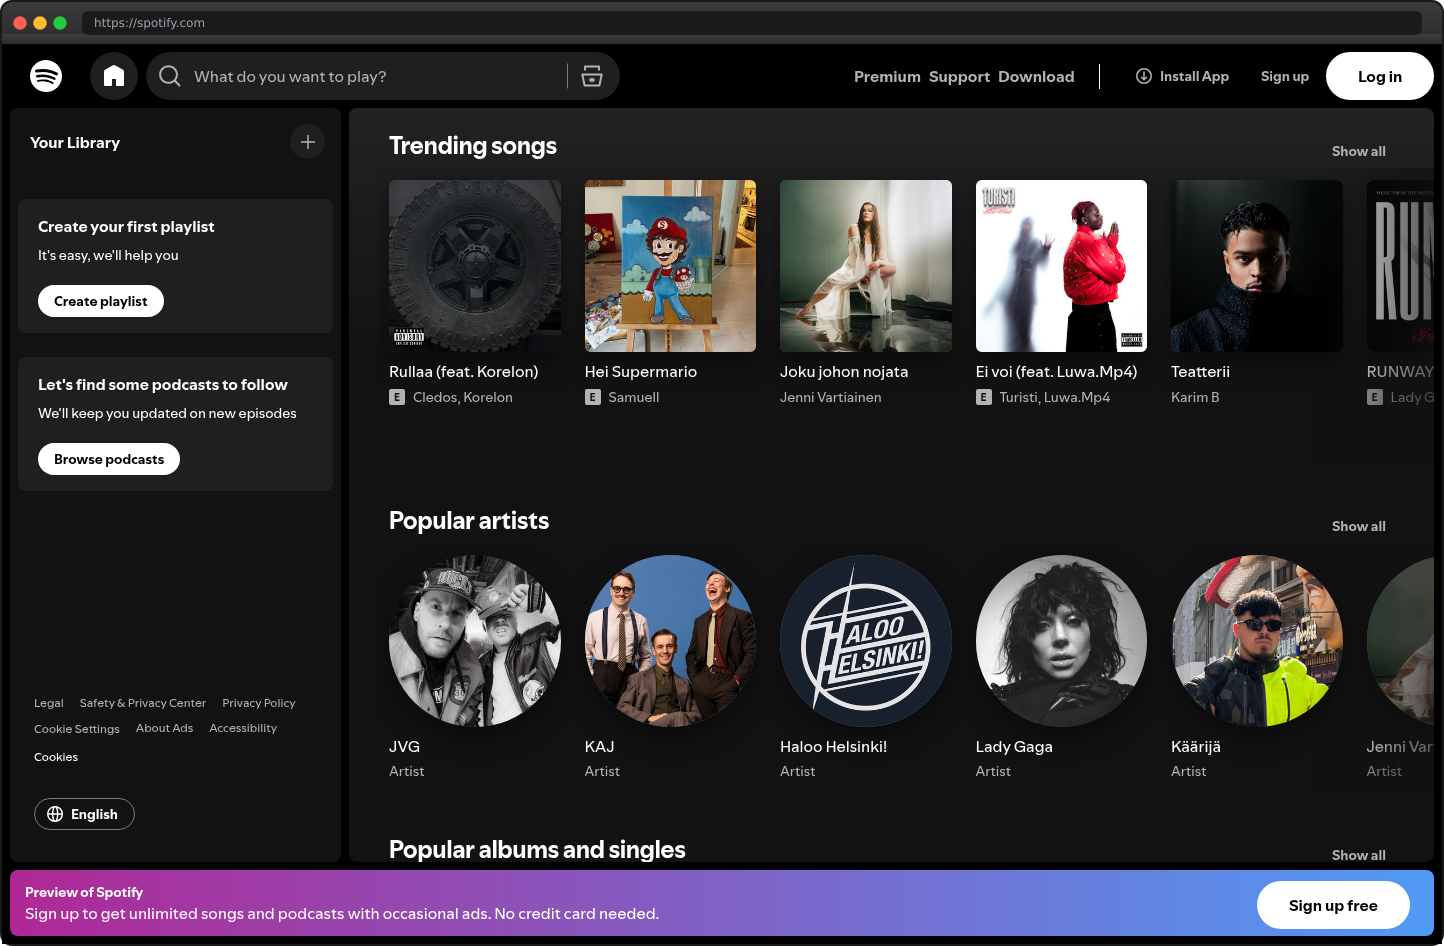This screenshot has width=1444, height=946.
Task: Open Browse using the icon beside the search bar
Action: 592,76
